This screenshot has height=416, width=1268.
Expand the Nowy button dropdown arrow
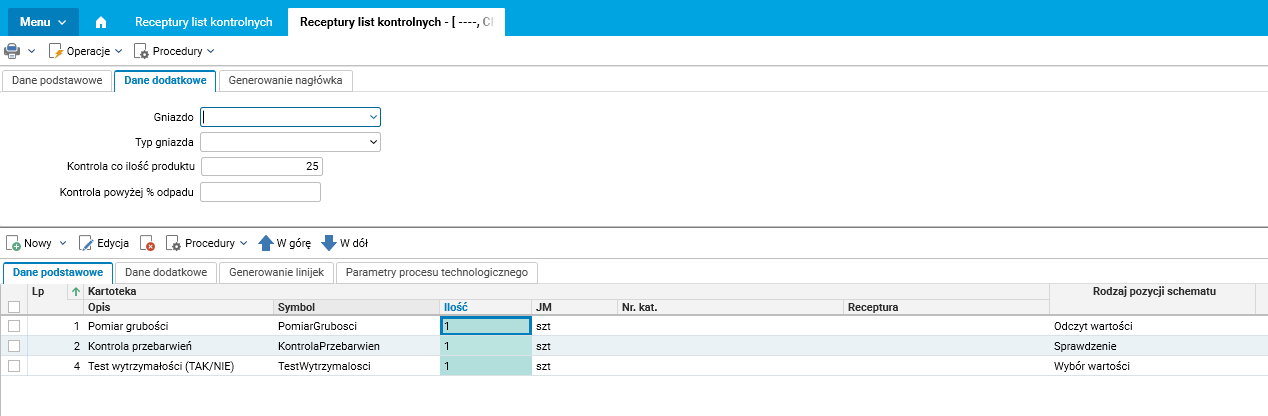tap(63, 243)
